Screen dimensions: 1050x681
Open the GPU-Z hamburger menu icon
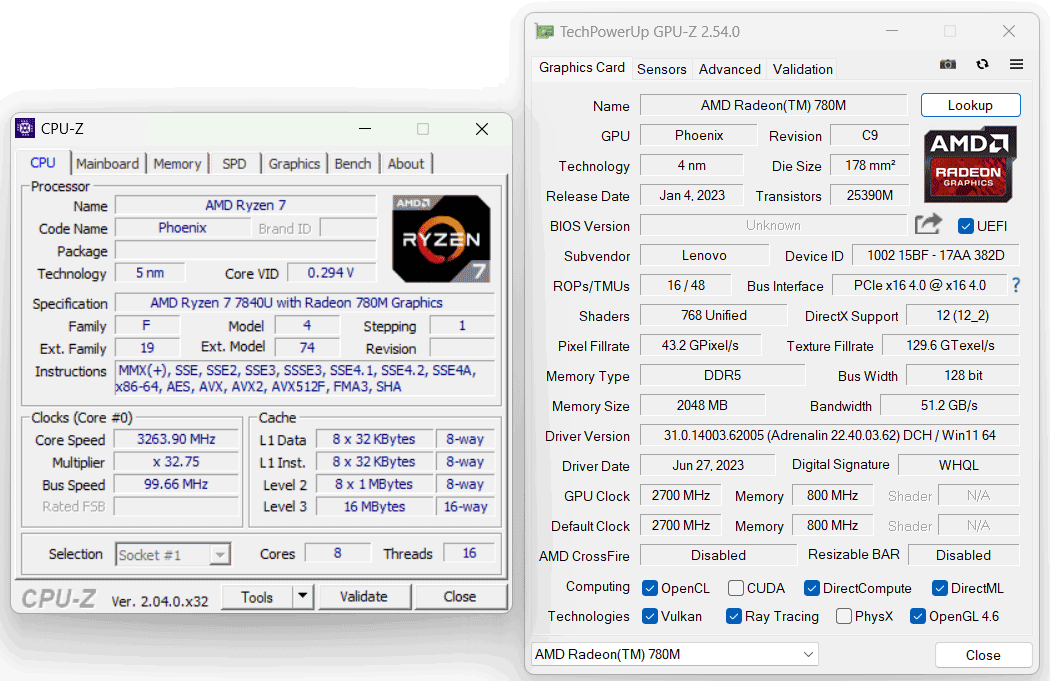(1016, 64)
